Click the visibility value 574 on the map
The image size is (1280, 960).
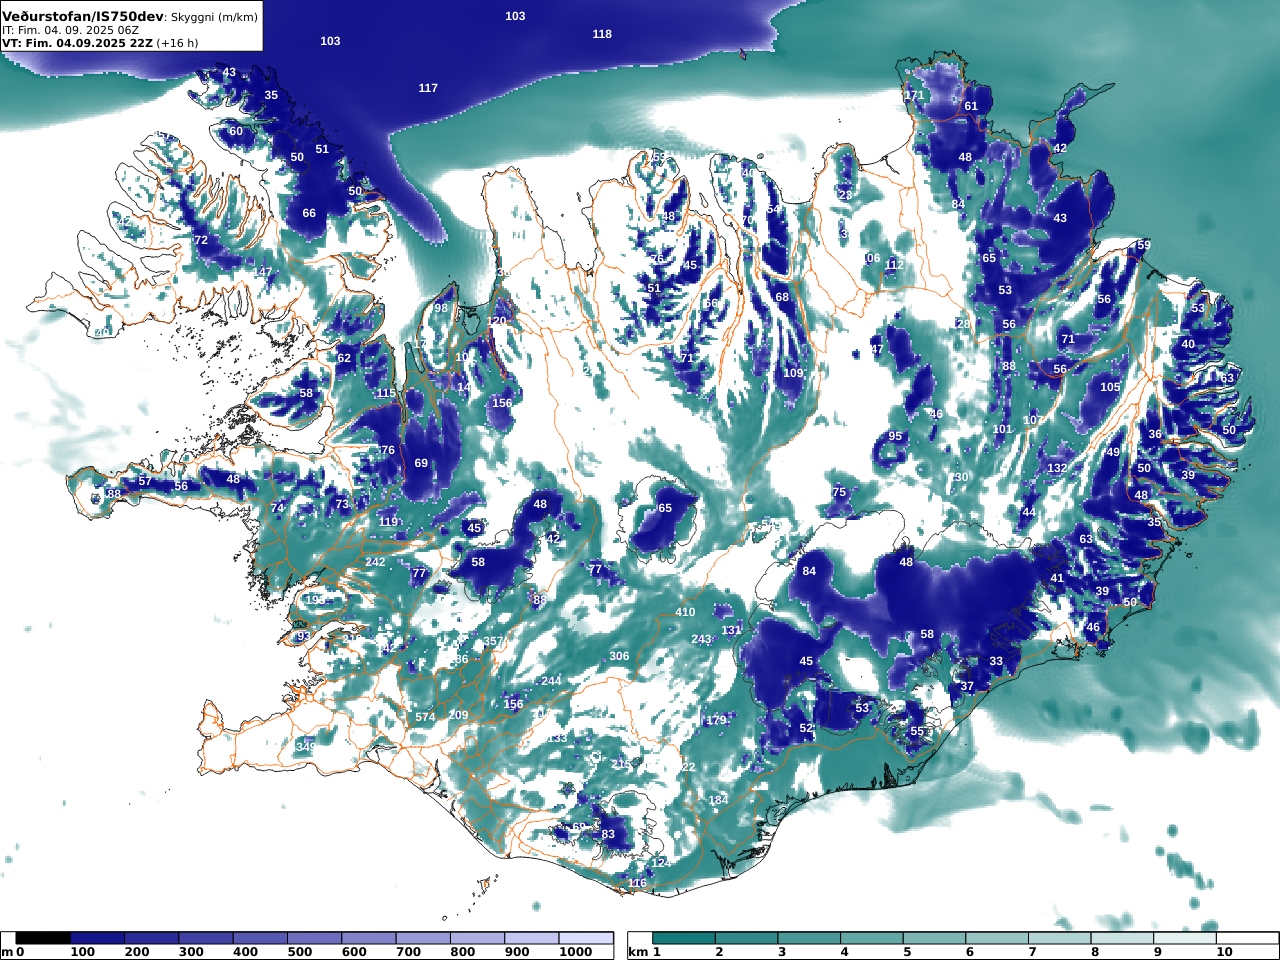click(x=425, y=717)
